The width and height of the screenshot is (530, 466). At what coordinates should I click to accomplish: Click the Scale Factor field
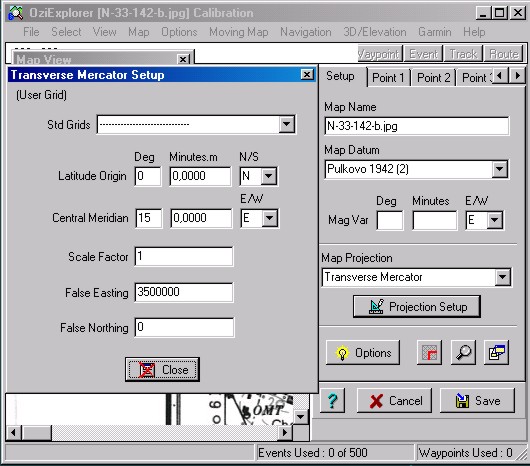184,256
